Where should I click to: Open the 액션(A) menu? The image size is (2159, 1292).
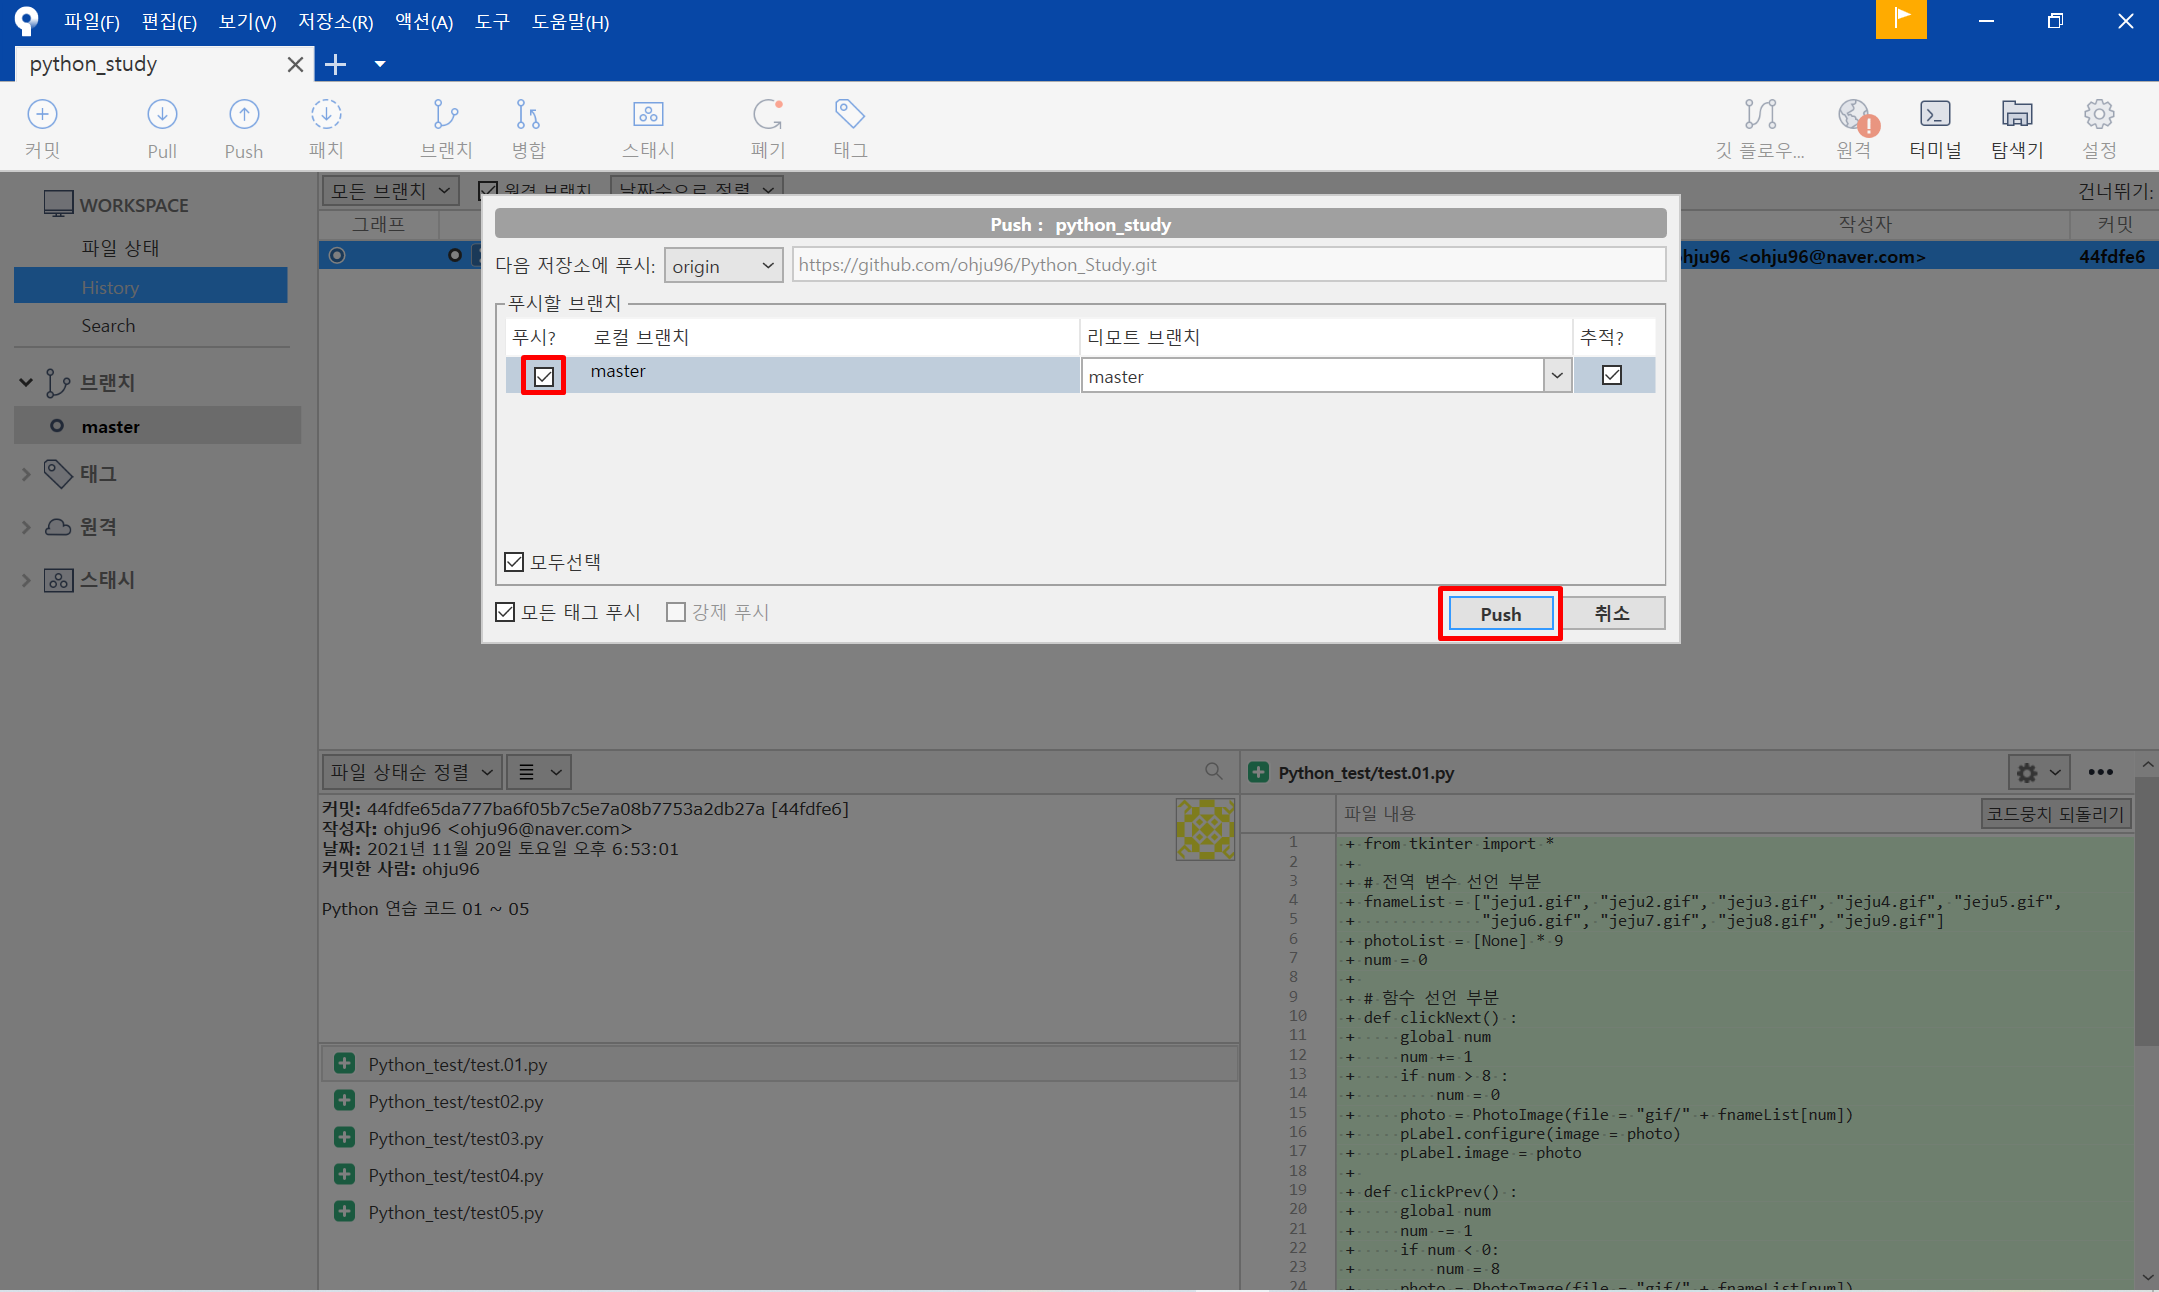pyautogui.click(x=424, y=21)
